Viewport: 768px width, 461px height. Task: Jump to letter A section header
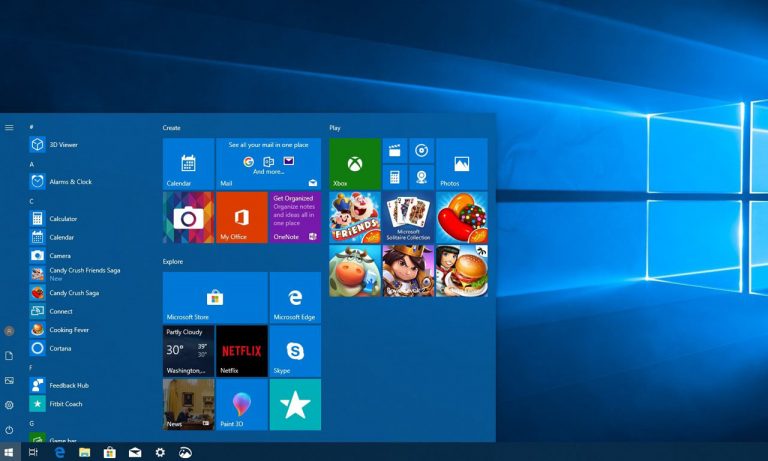coord(32,164)
